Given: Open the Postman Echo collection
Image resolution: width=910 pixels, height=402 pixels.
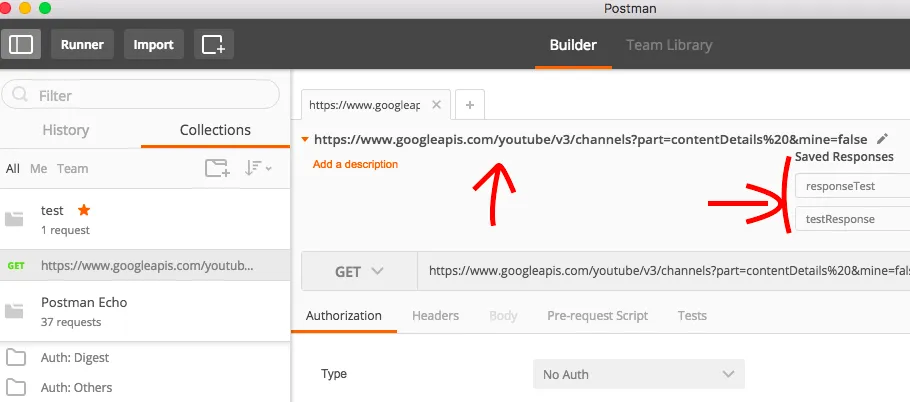Looking at the screenshot, I should (x=145, y=311).
